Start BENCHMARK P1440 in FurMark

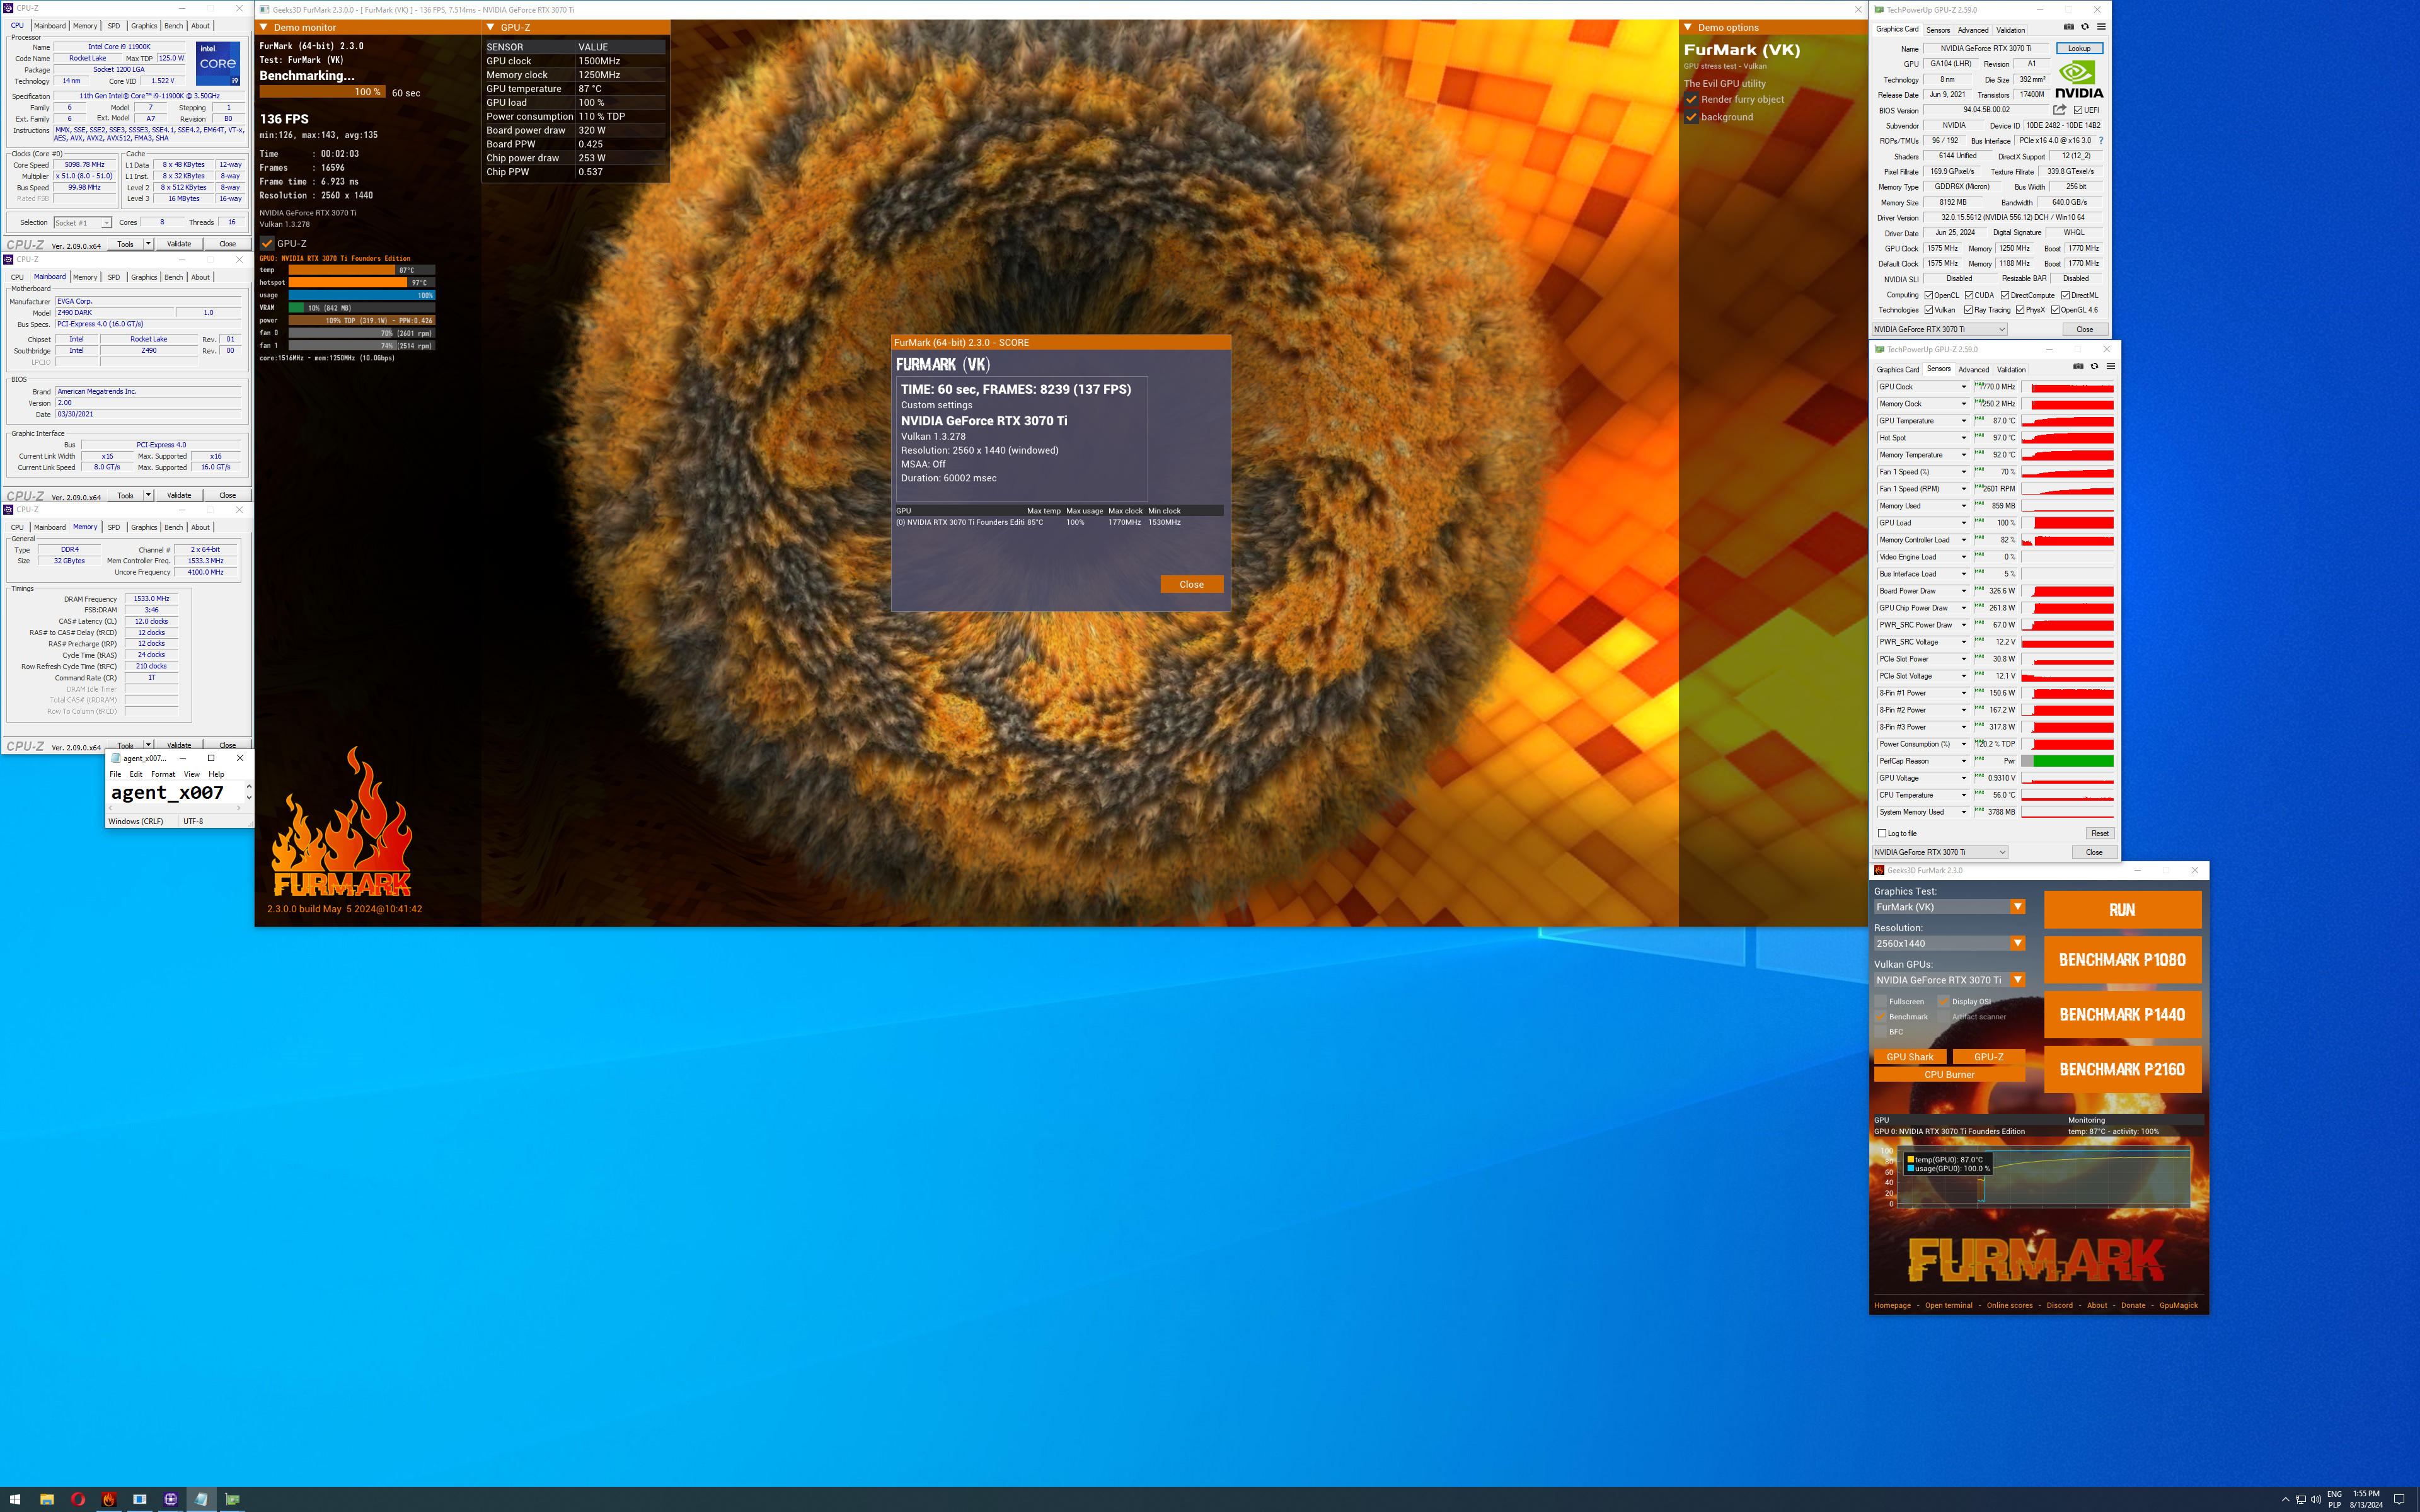point(2122,1014)
